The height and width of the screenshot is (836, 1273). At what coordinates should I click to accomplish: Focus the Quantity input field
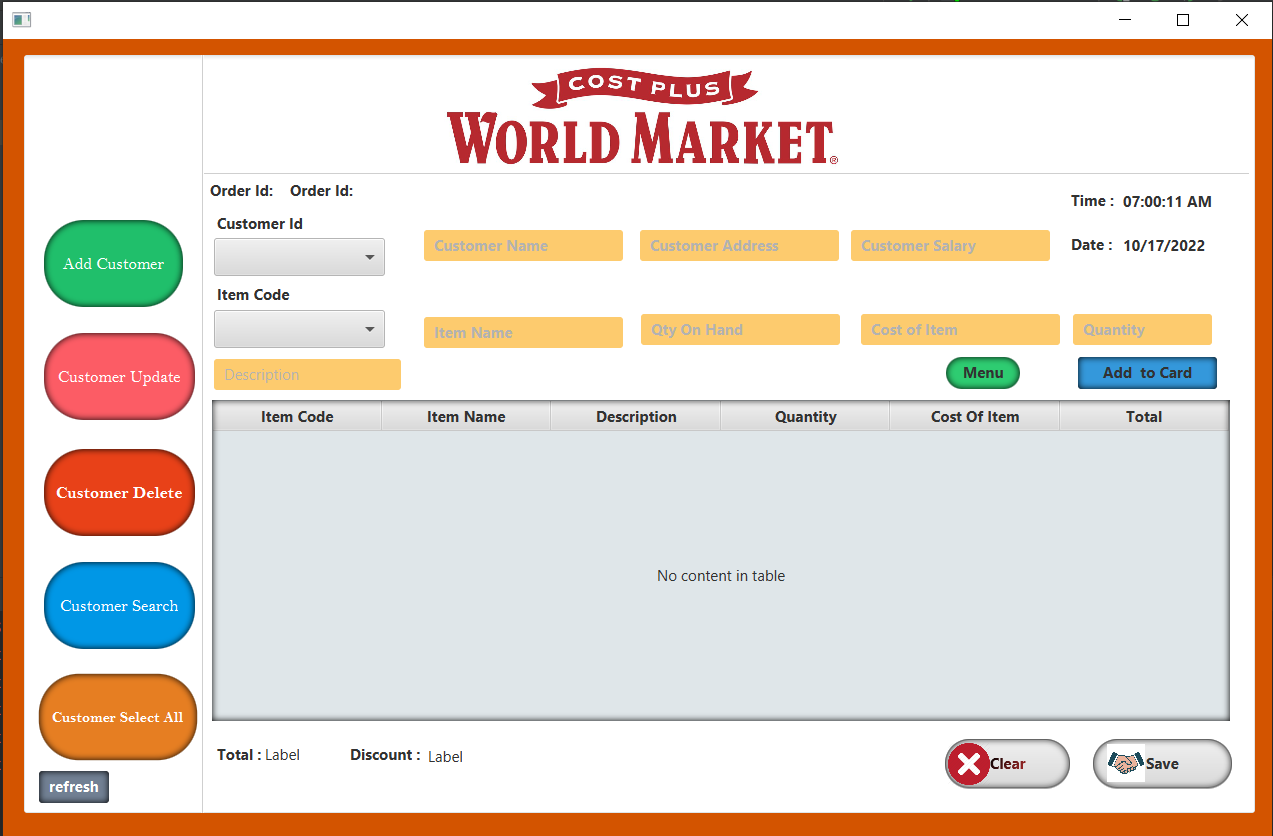(1142, 330)
